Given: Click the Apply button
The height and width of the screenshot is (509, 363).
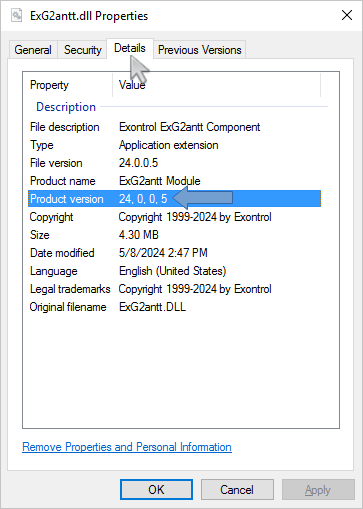Looking at the screenshot, I should (318, 490).
